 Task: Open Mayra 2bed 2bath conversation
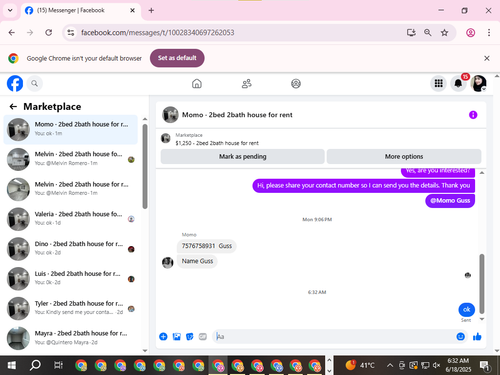(x=70, y=338)
